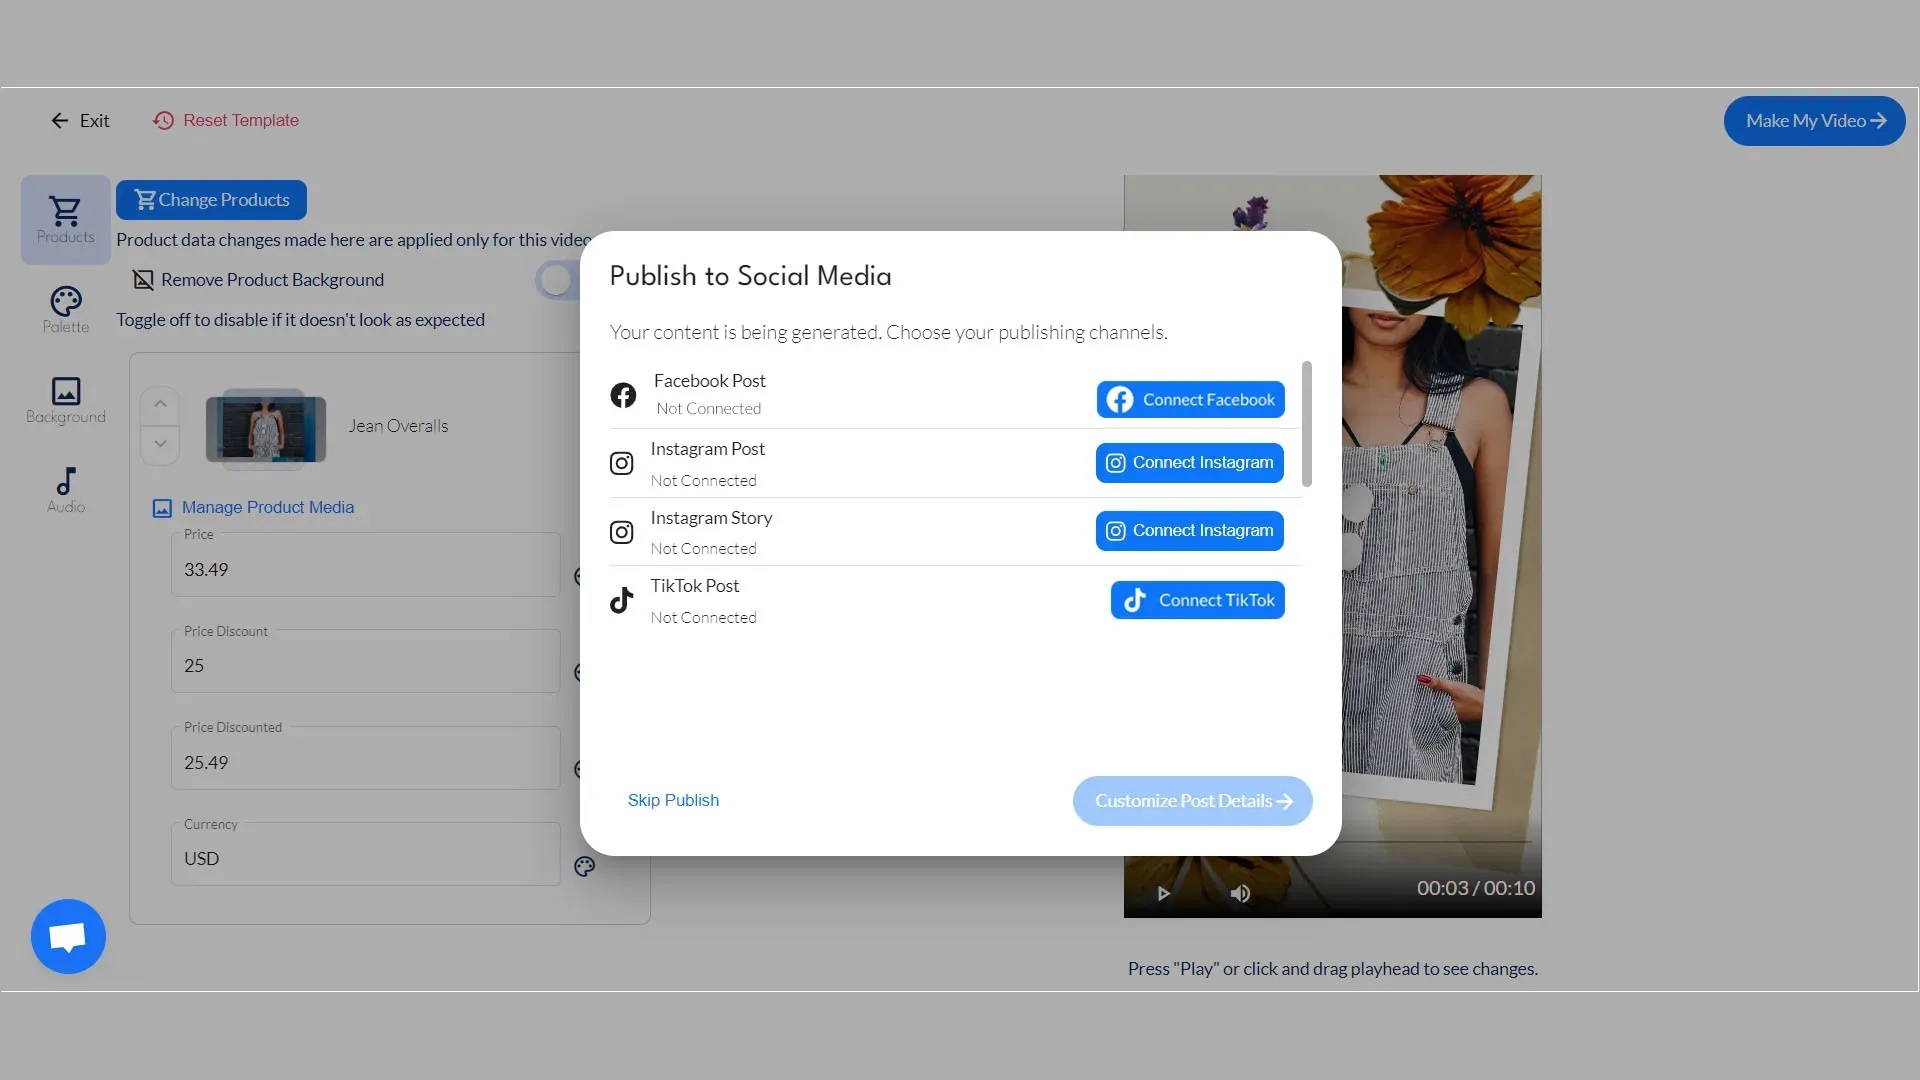Mute the video preview volume
This screenshot has height=1080, width=1920.
click(1240, 893)
